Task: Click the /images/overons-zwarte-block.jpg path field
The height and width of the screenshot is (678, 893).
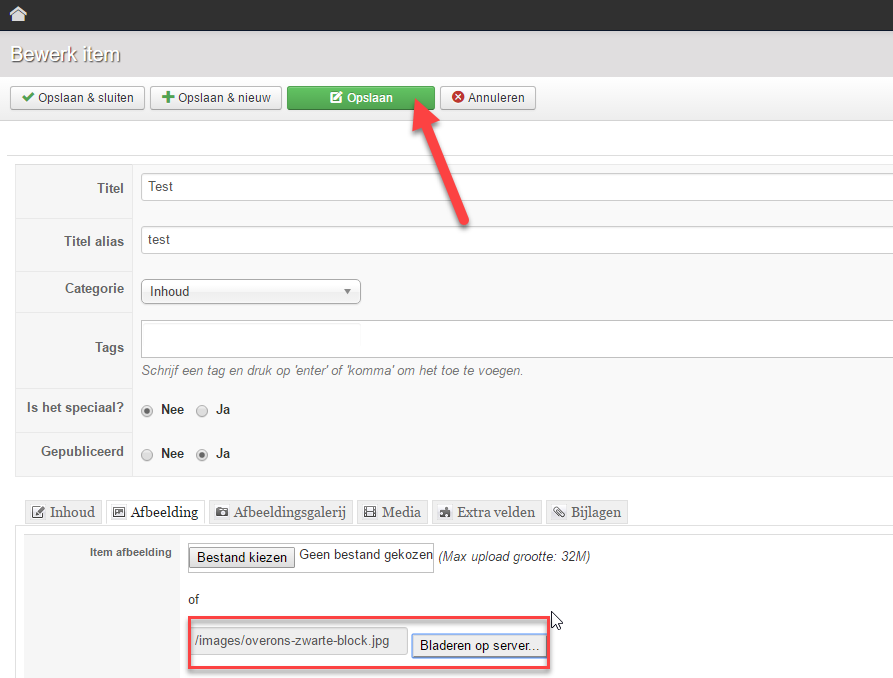Action: 298,641
